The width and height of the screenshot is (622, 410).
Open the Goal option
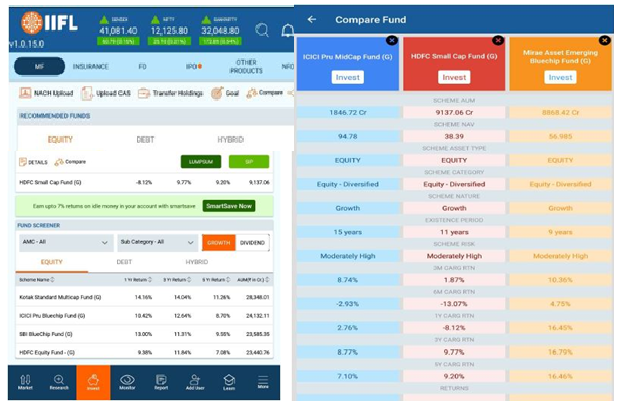[225, 93]
